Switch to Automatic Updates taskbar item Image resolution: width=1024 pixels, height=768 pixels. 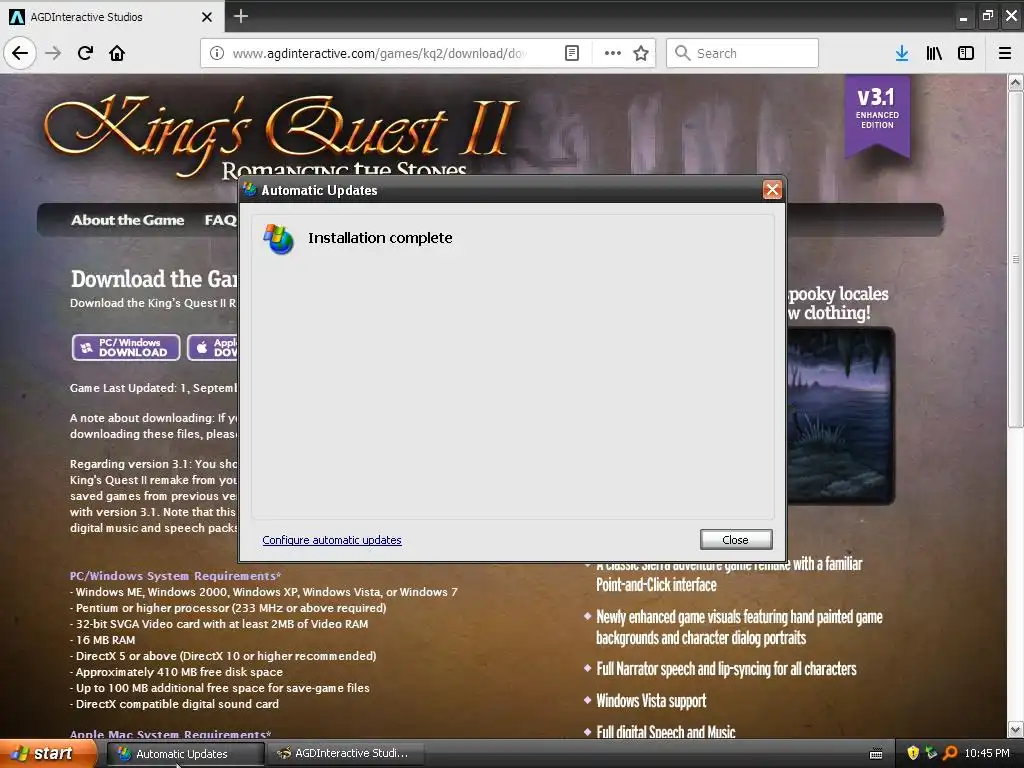click(185, 754)
